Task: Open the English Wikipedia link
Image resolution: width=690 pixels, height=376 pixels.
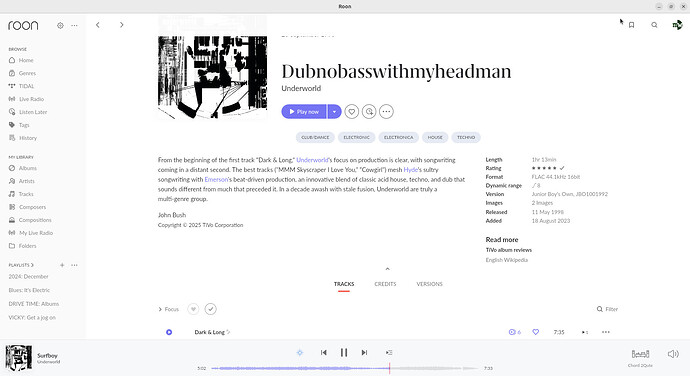Action: (506, 260)
